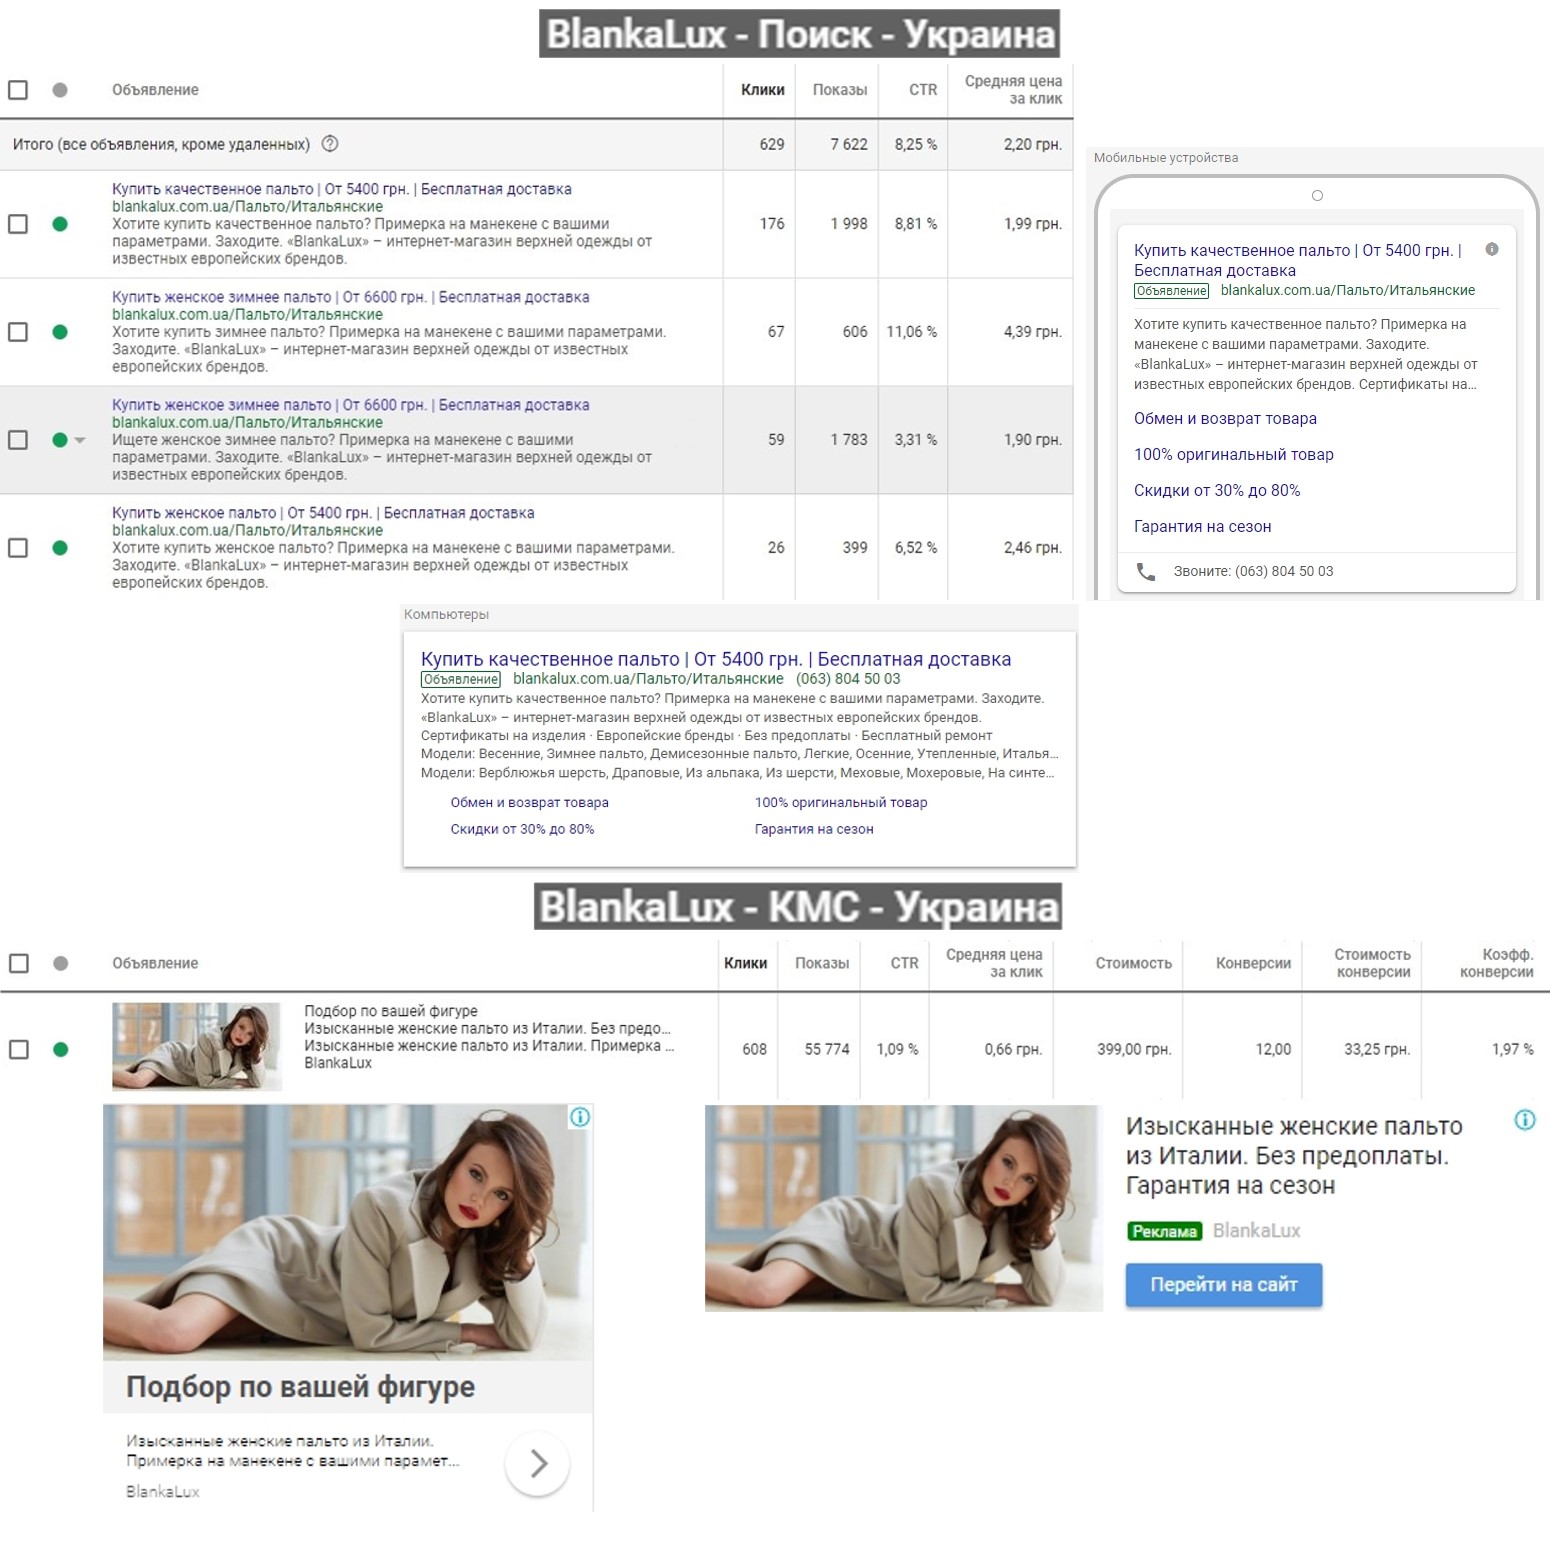
Task: Select all ads in the КМС table
Action: pyautogui.click(x=18, y=963)
